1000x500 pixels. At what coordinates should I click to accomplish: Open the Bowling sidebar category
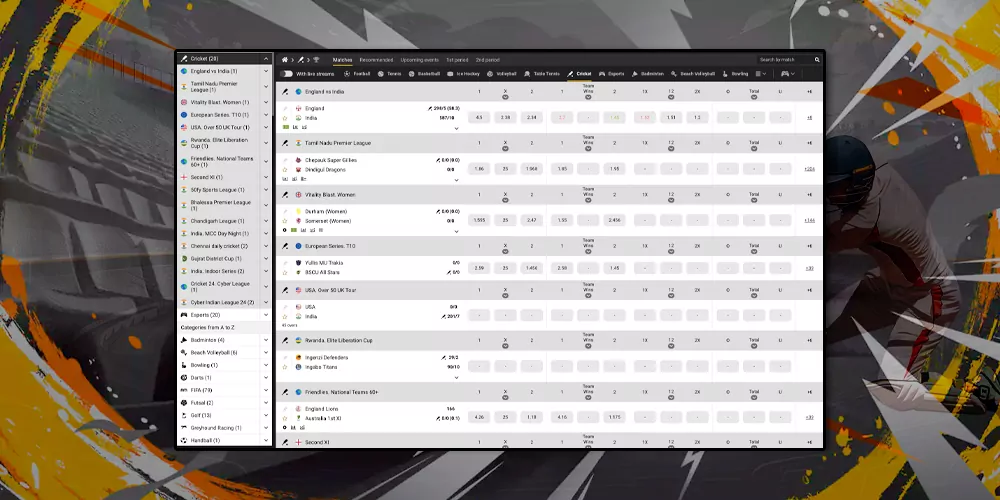(x=224, y=365)
